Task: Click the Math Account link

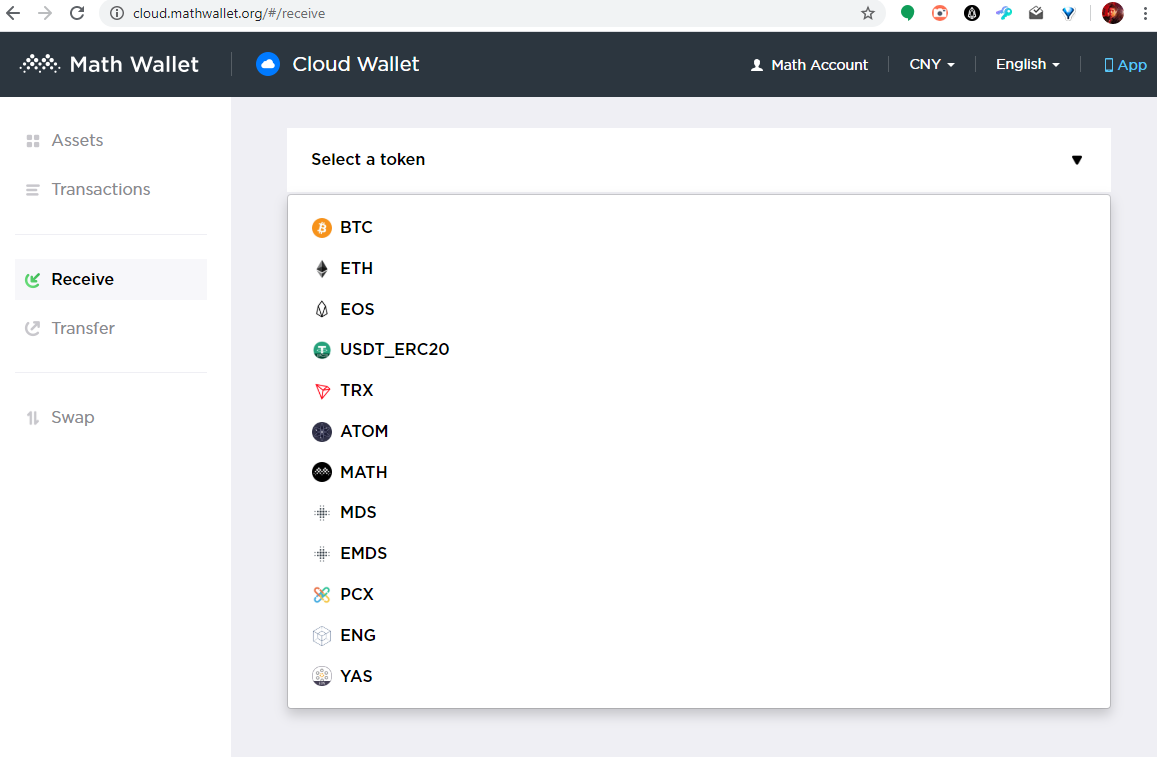Action: click(809, 65)
